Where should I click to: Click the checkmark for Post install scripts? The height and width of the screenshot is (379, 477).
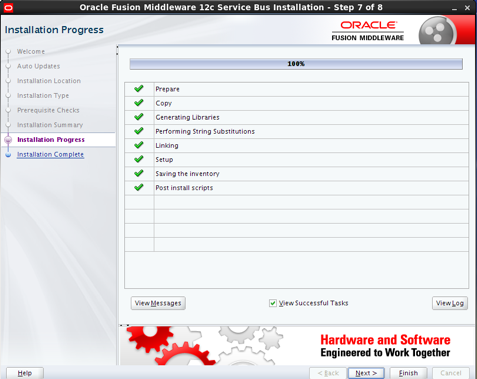[139, 187]
